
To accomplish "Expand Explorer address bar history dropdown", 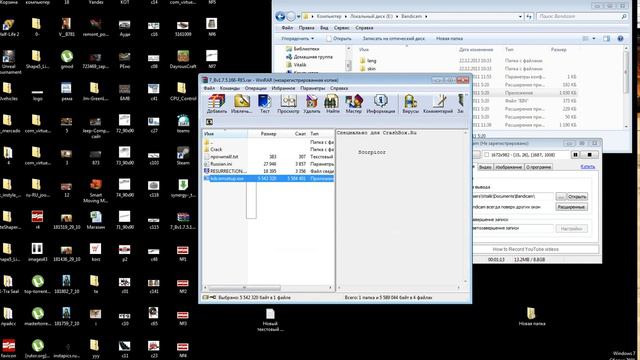I will coord(520,16).
